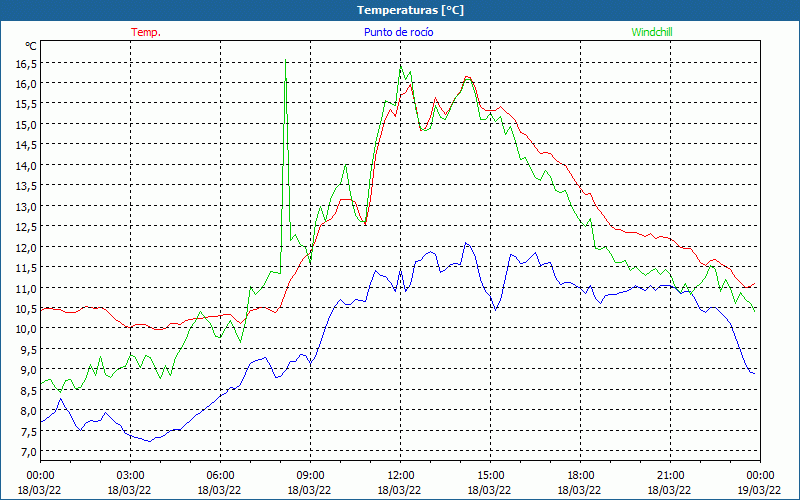Screen dimensions: 800x500
Task: Click the 9,5 y-axis value
Action: pyautogui.click(x=29, y=349)
